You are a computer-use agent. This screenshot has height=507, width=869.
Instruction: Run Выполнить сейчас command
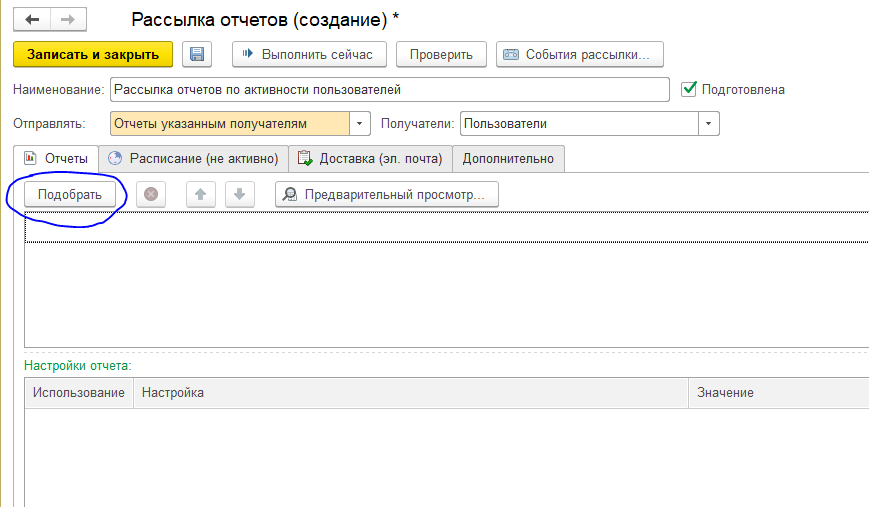[309, 54]
